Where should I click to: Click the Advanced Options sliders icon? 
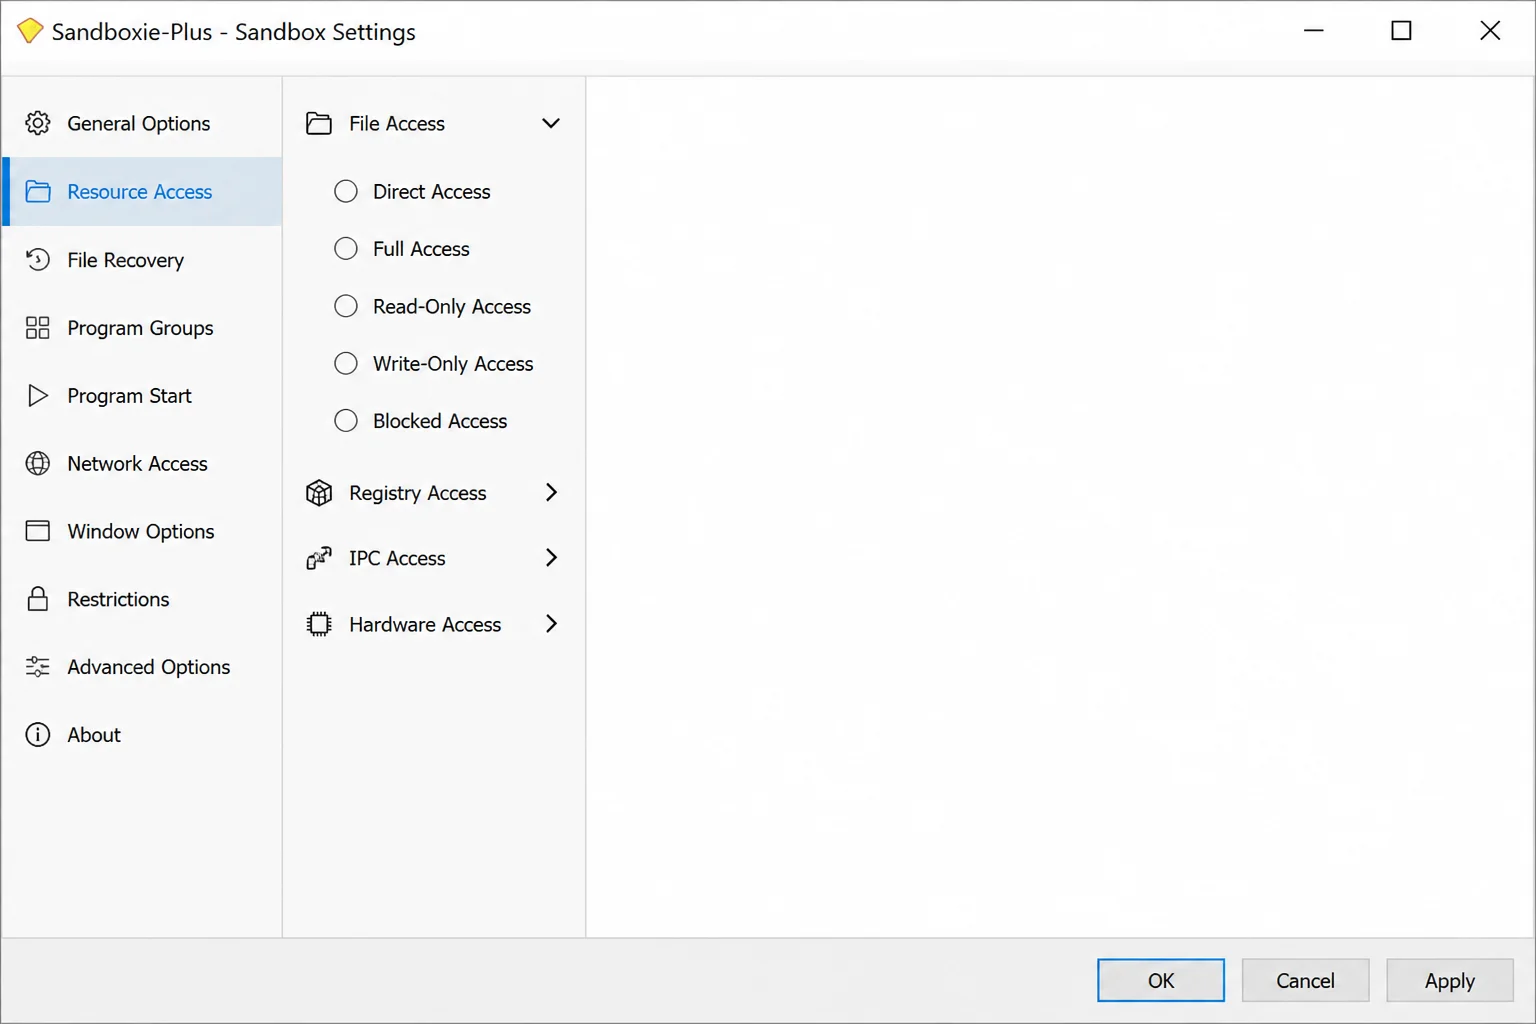coord(38,667)
